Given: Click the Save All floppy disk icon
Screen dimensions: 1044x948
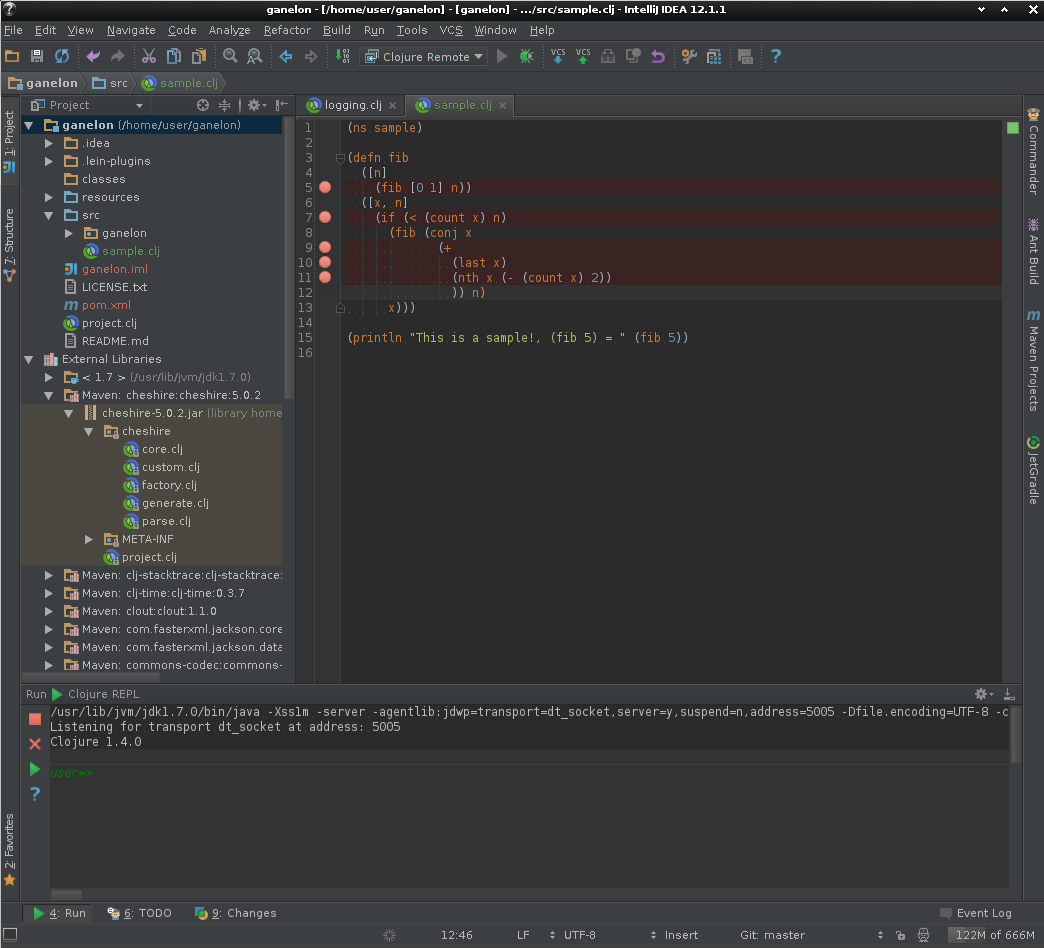Looking at the screenshot, I should [x=37, y=57].
